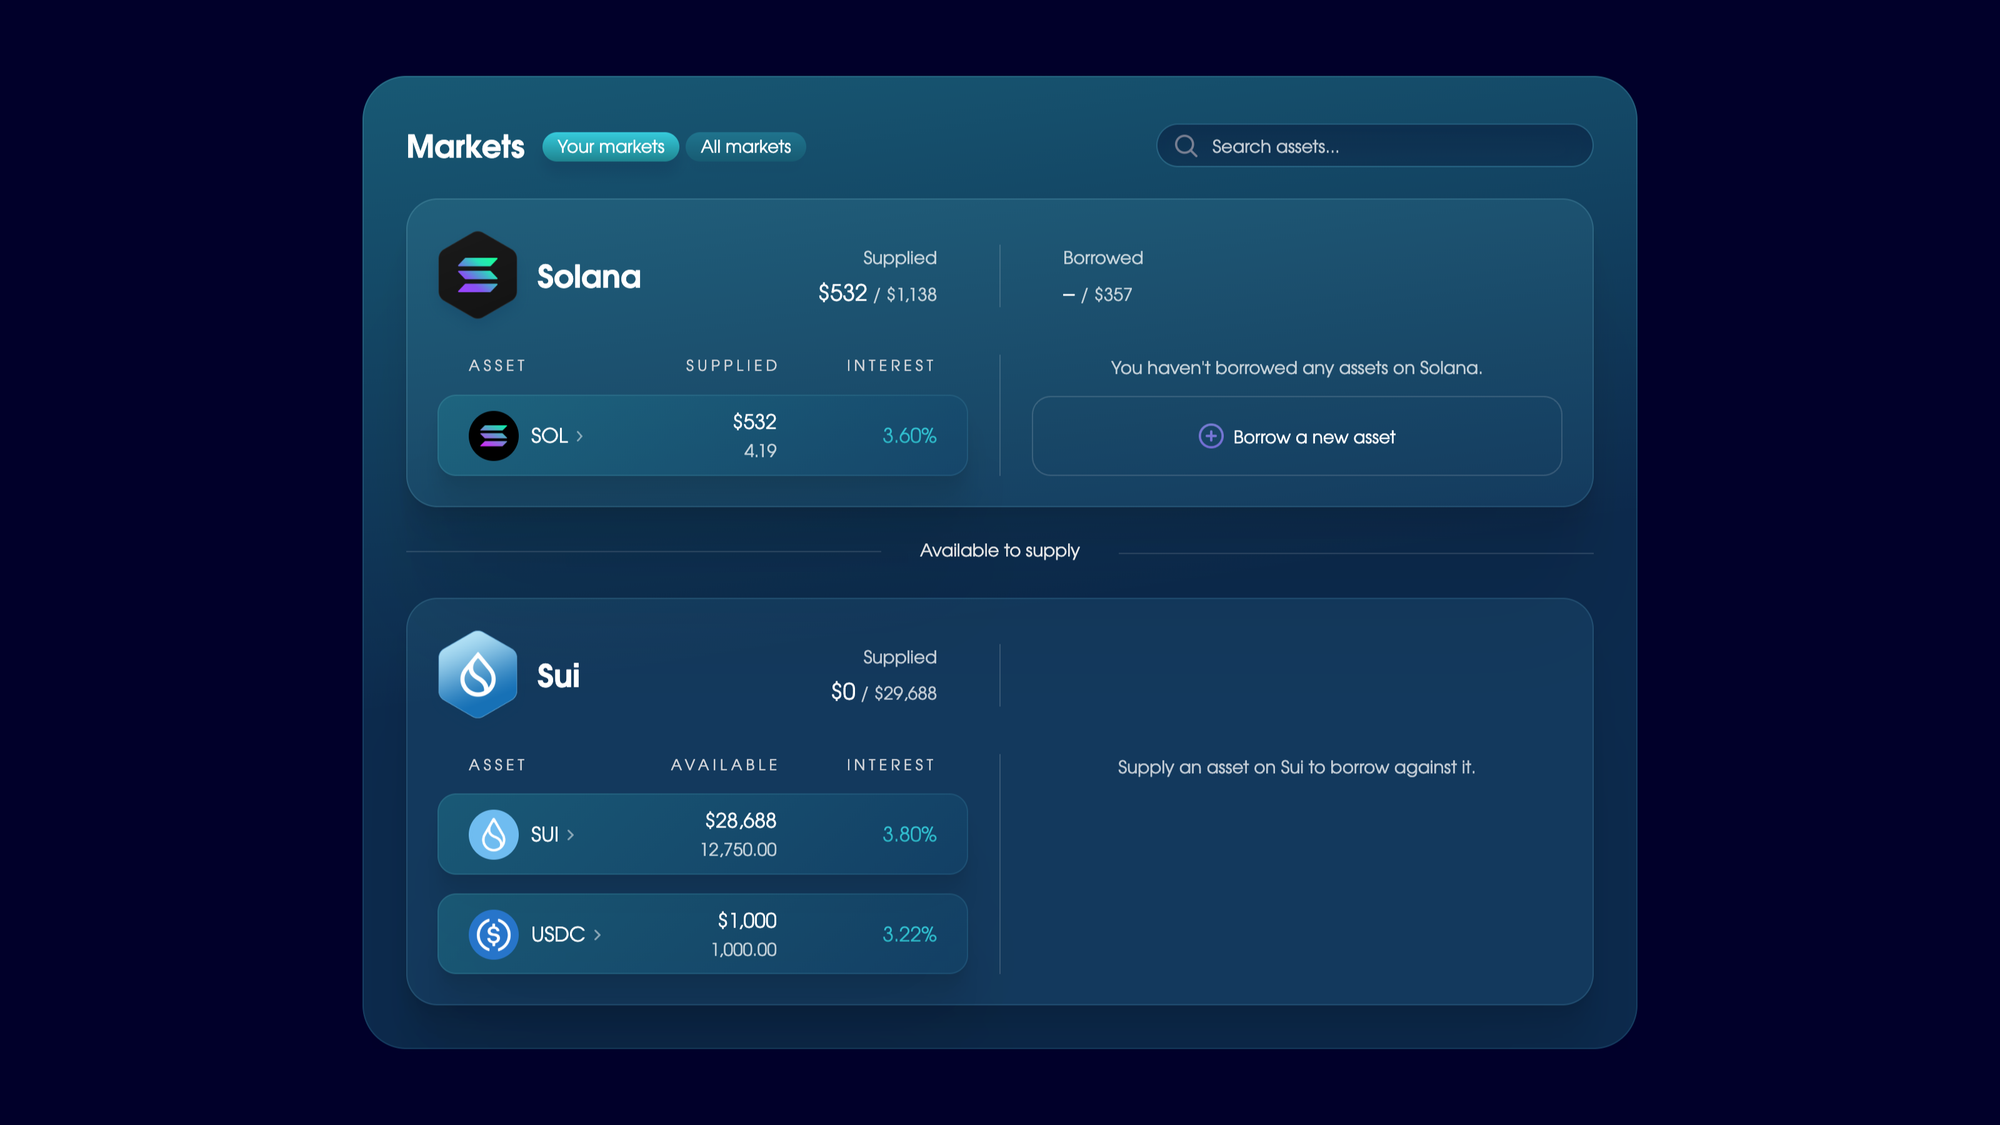The width and height of the screenshot is (2000, 1125).
Task: Click the USDC token coin icon
Action: (493, 934)
